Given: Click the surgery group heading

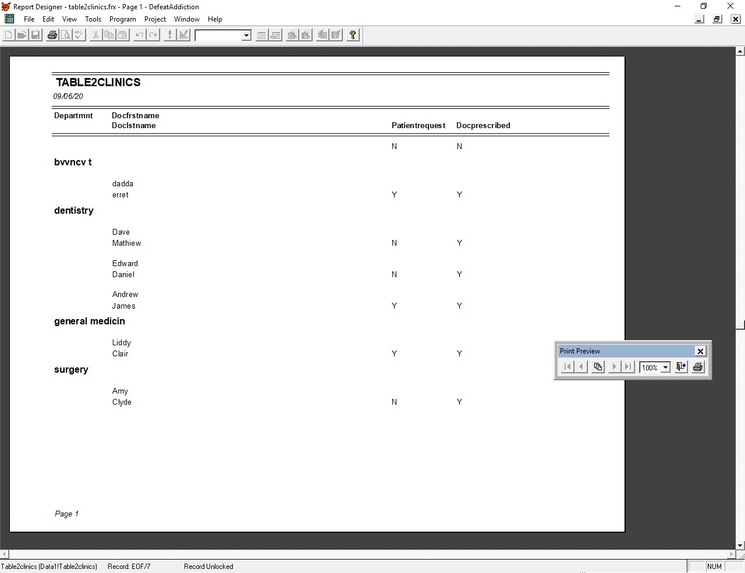Looking at the screenshot, I should pos(71,370).
